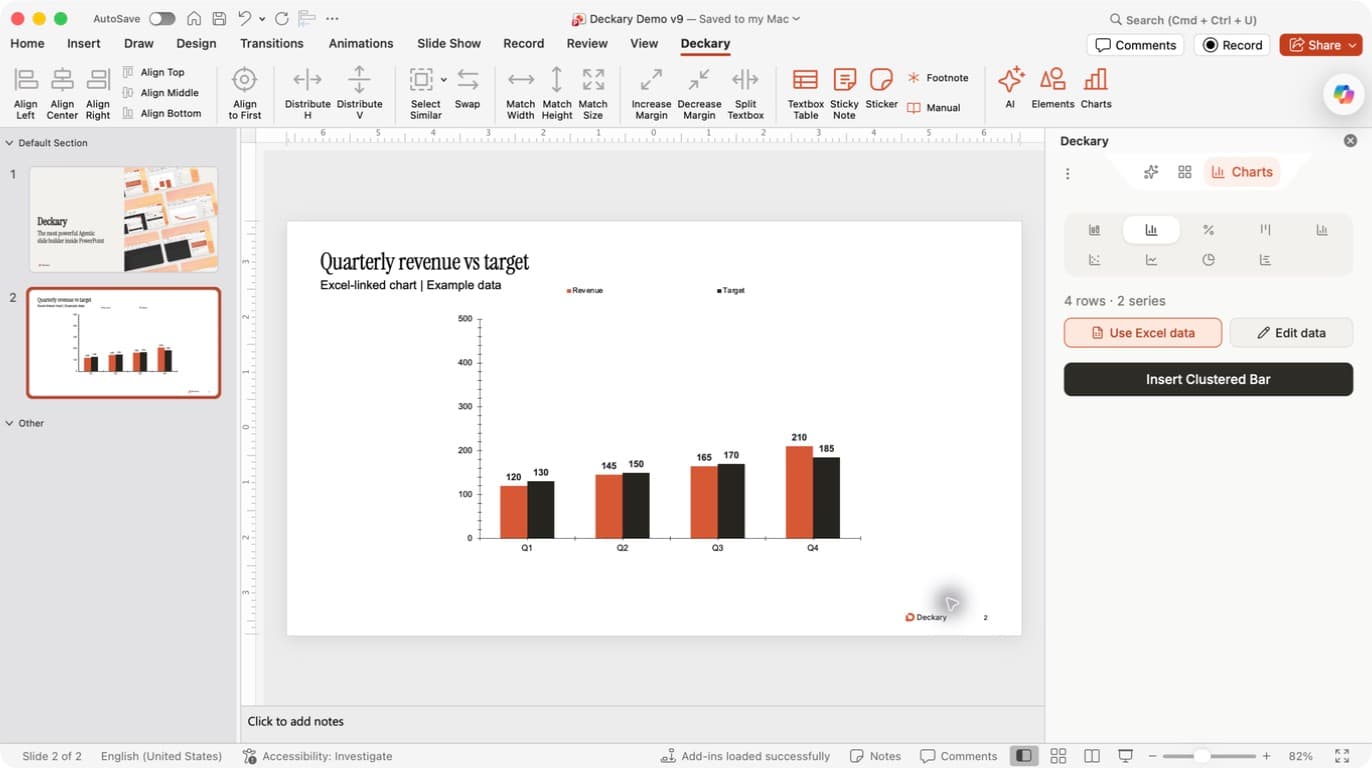Switch to Normal view button
Image resolution: width=1372 pixels, height=768 pixels.
1023,756
